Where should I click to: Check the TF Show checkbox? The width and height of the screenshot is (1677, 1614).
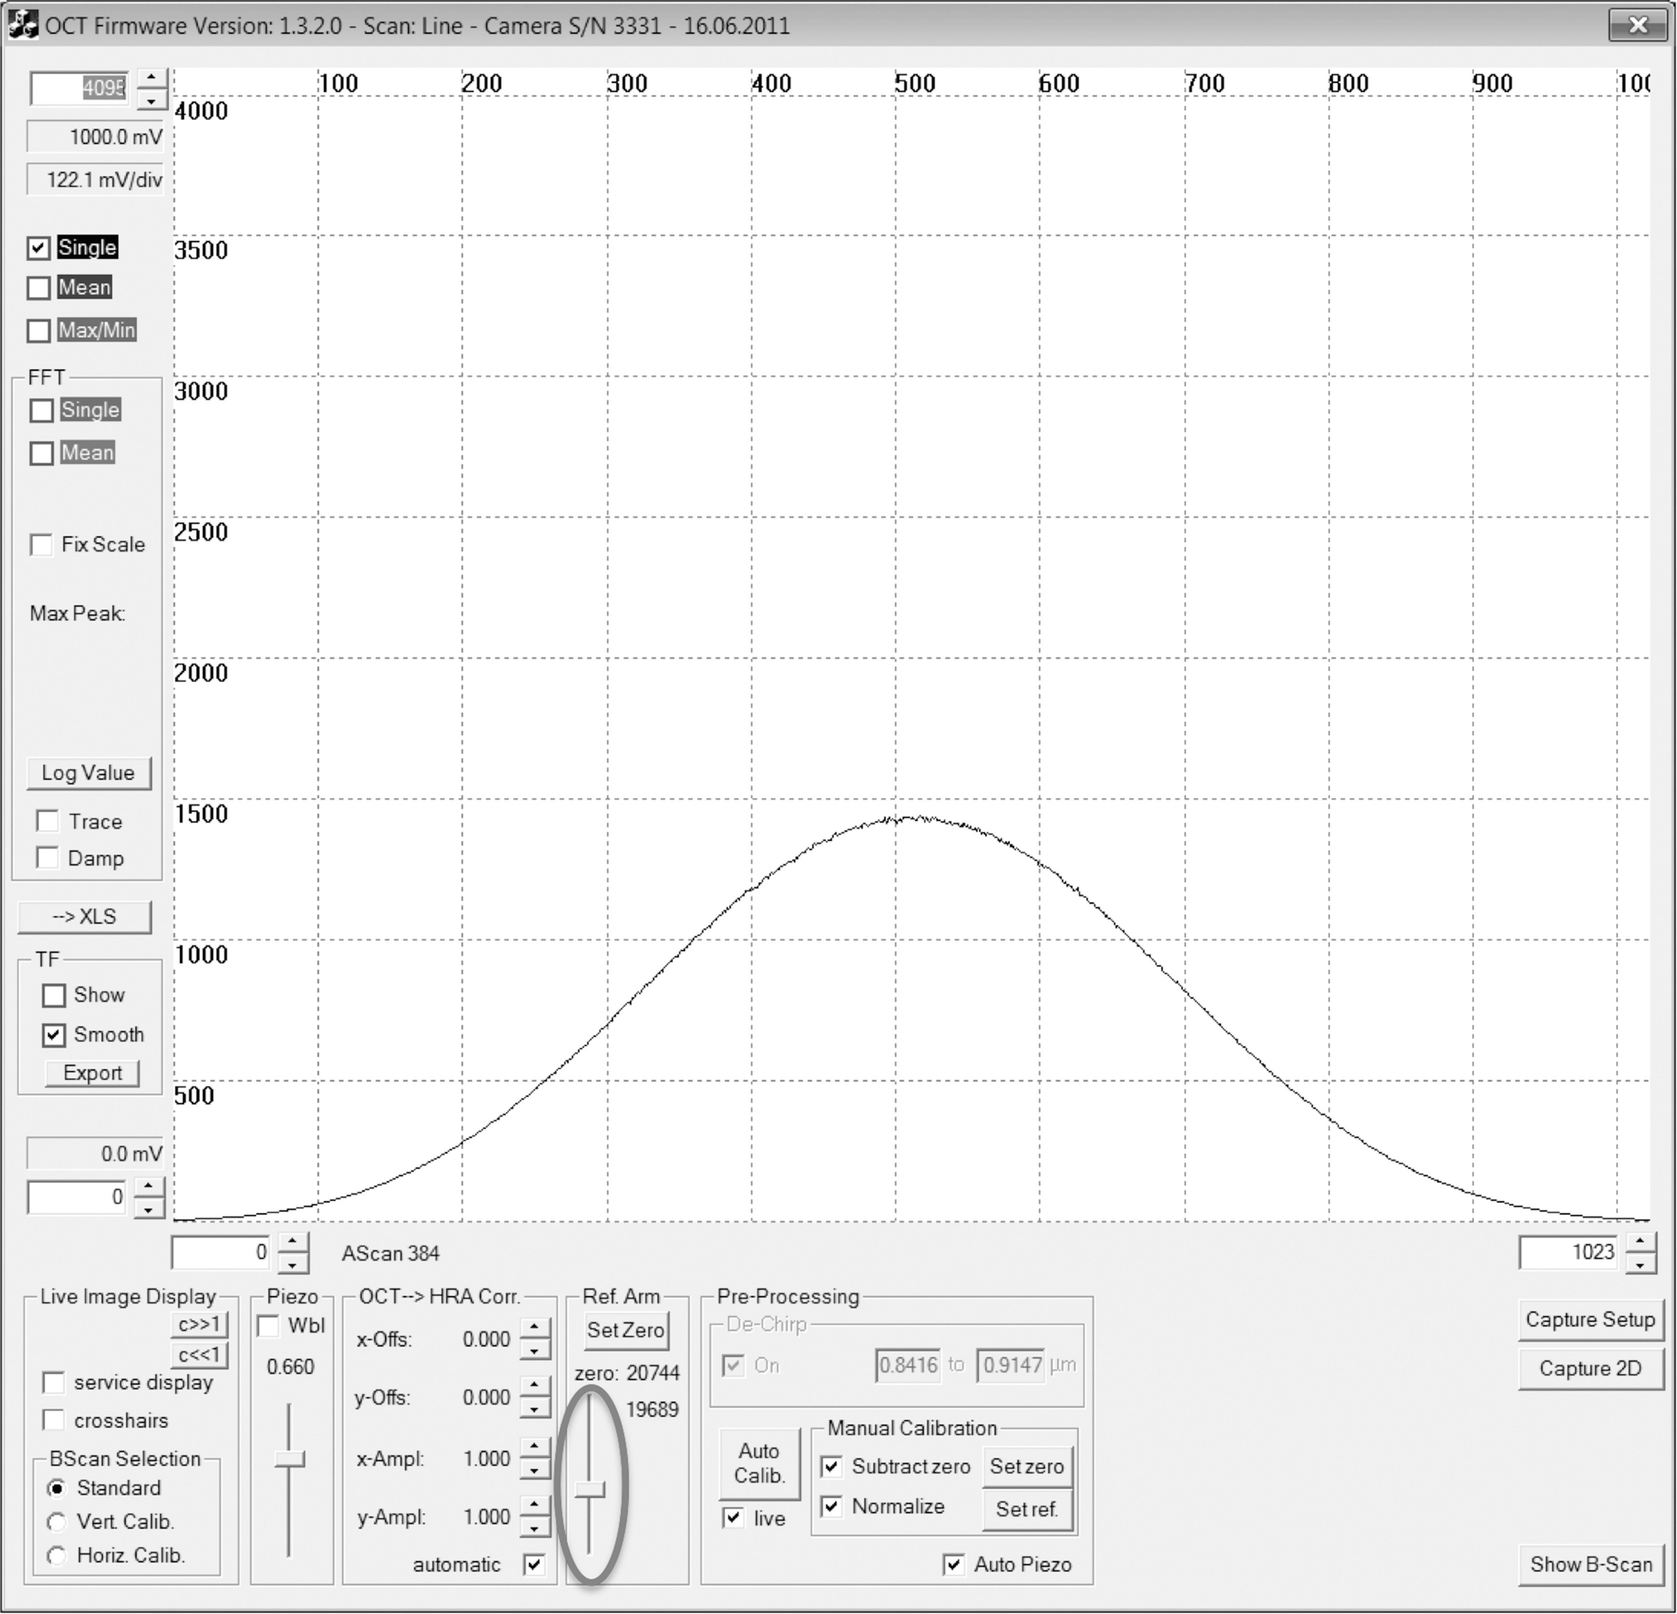[x=54, y=996]
